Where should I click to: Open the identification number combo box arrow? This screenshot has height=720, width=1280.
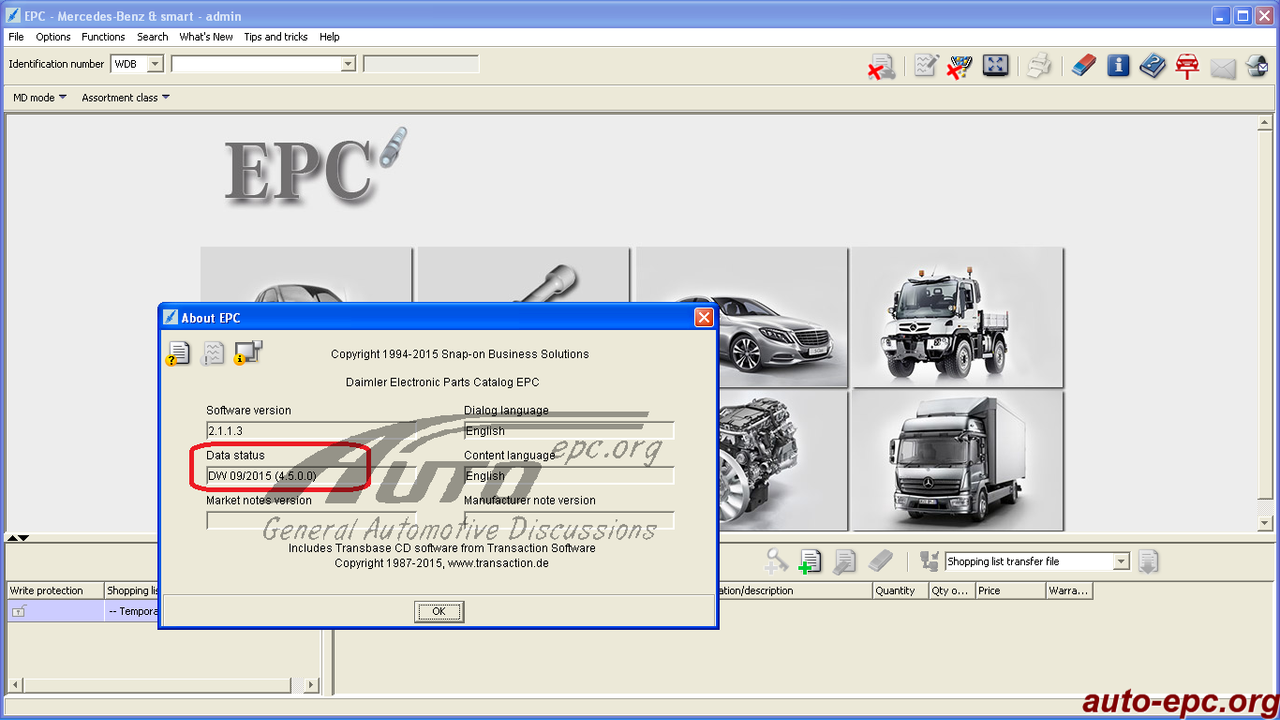point(348,64)
